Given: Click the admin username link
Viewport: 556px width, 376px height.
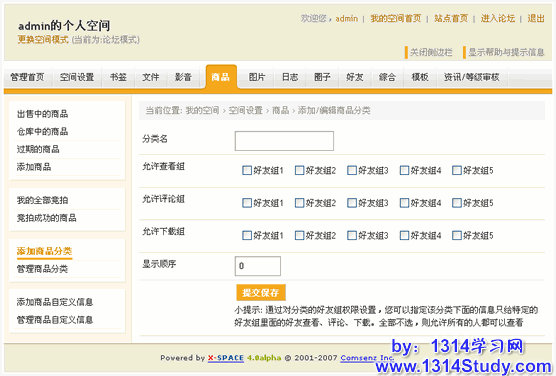Looking at the screenshot, I should coord(346,18).
